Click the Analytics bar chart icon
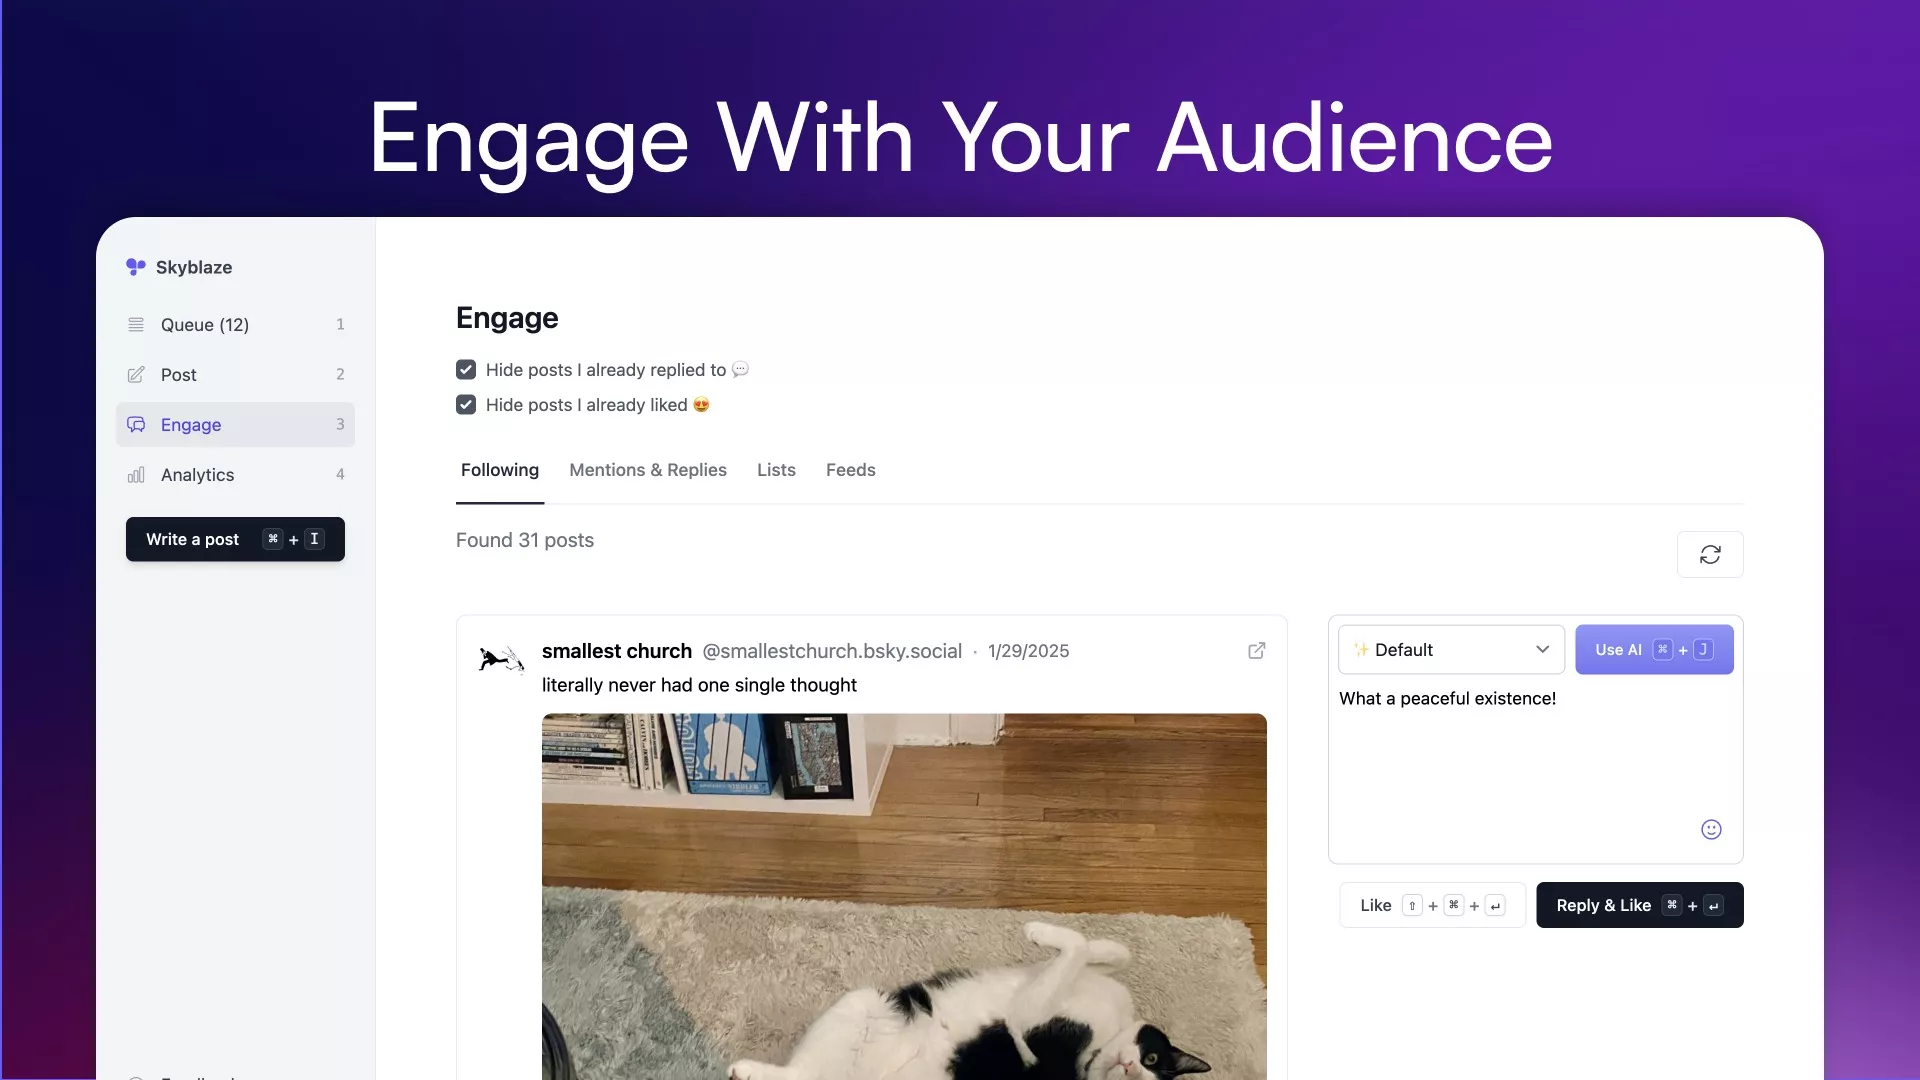This screenshot has width=1920, height=1080. [x=136, y=475]
